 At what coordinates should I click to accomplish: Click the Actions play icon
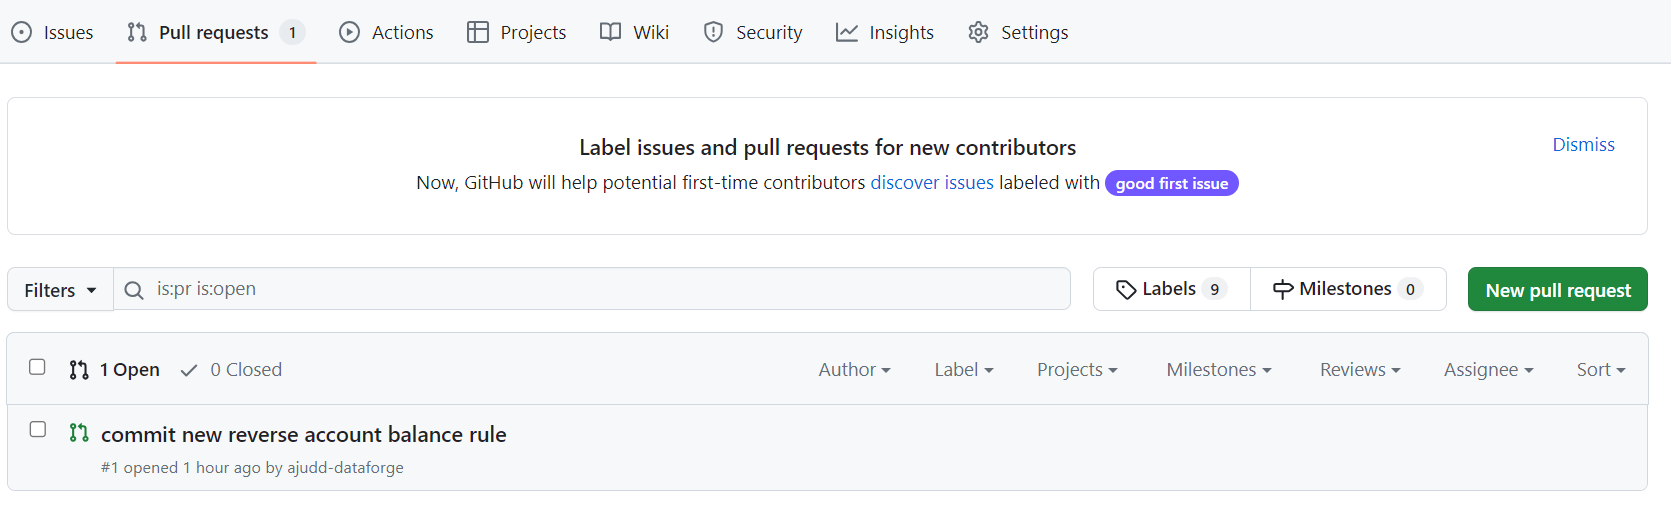pyautogui.click(x=349, y=32)
